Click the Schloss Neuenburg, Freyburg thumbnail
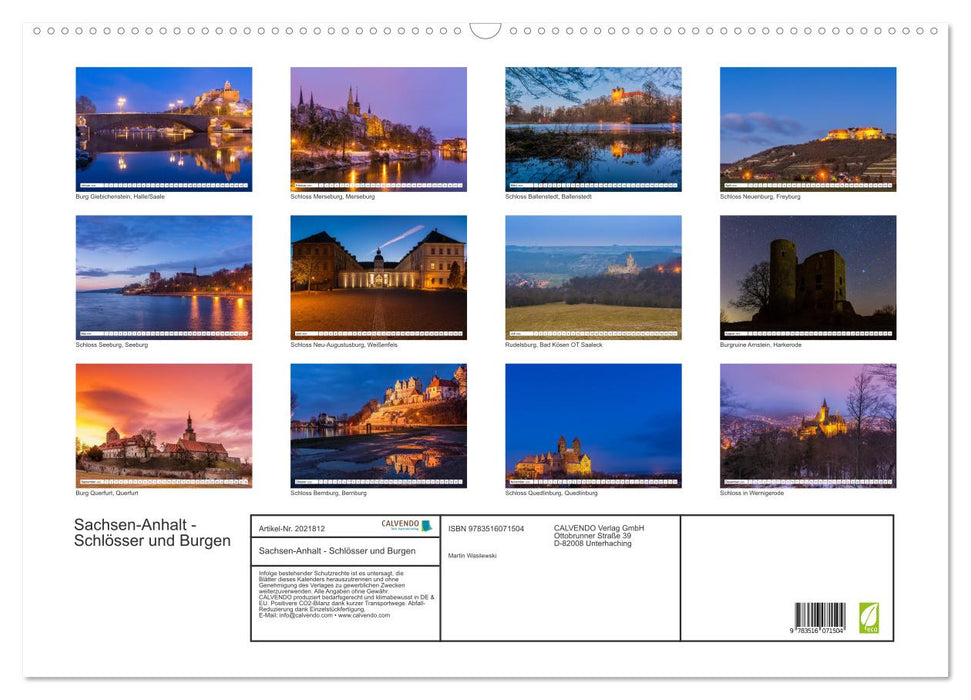This screenshot has height=700, width=971. tap(808, 129)
